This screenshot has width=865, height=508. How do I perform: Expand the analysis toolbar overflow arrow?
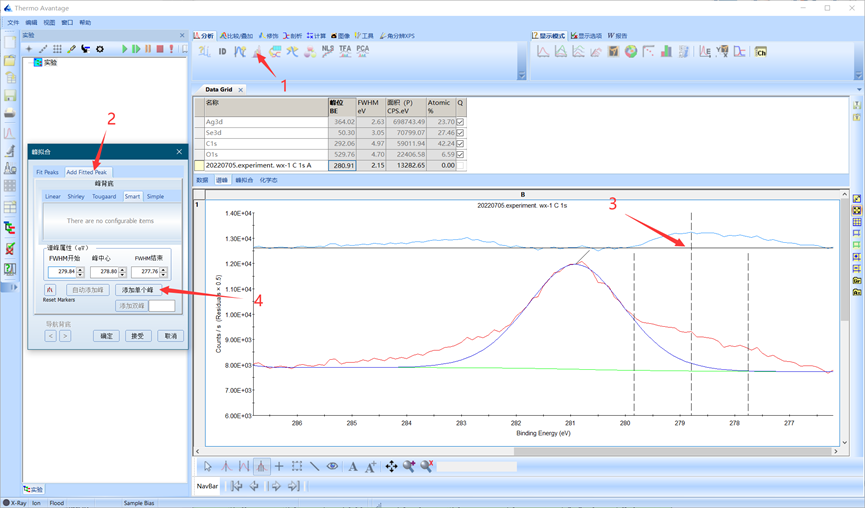point(521,75)
